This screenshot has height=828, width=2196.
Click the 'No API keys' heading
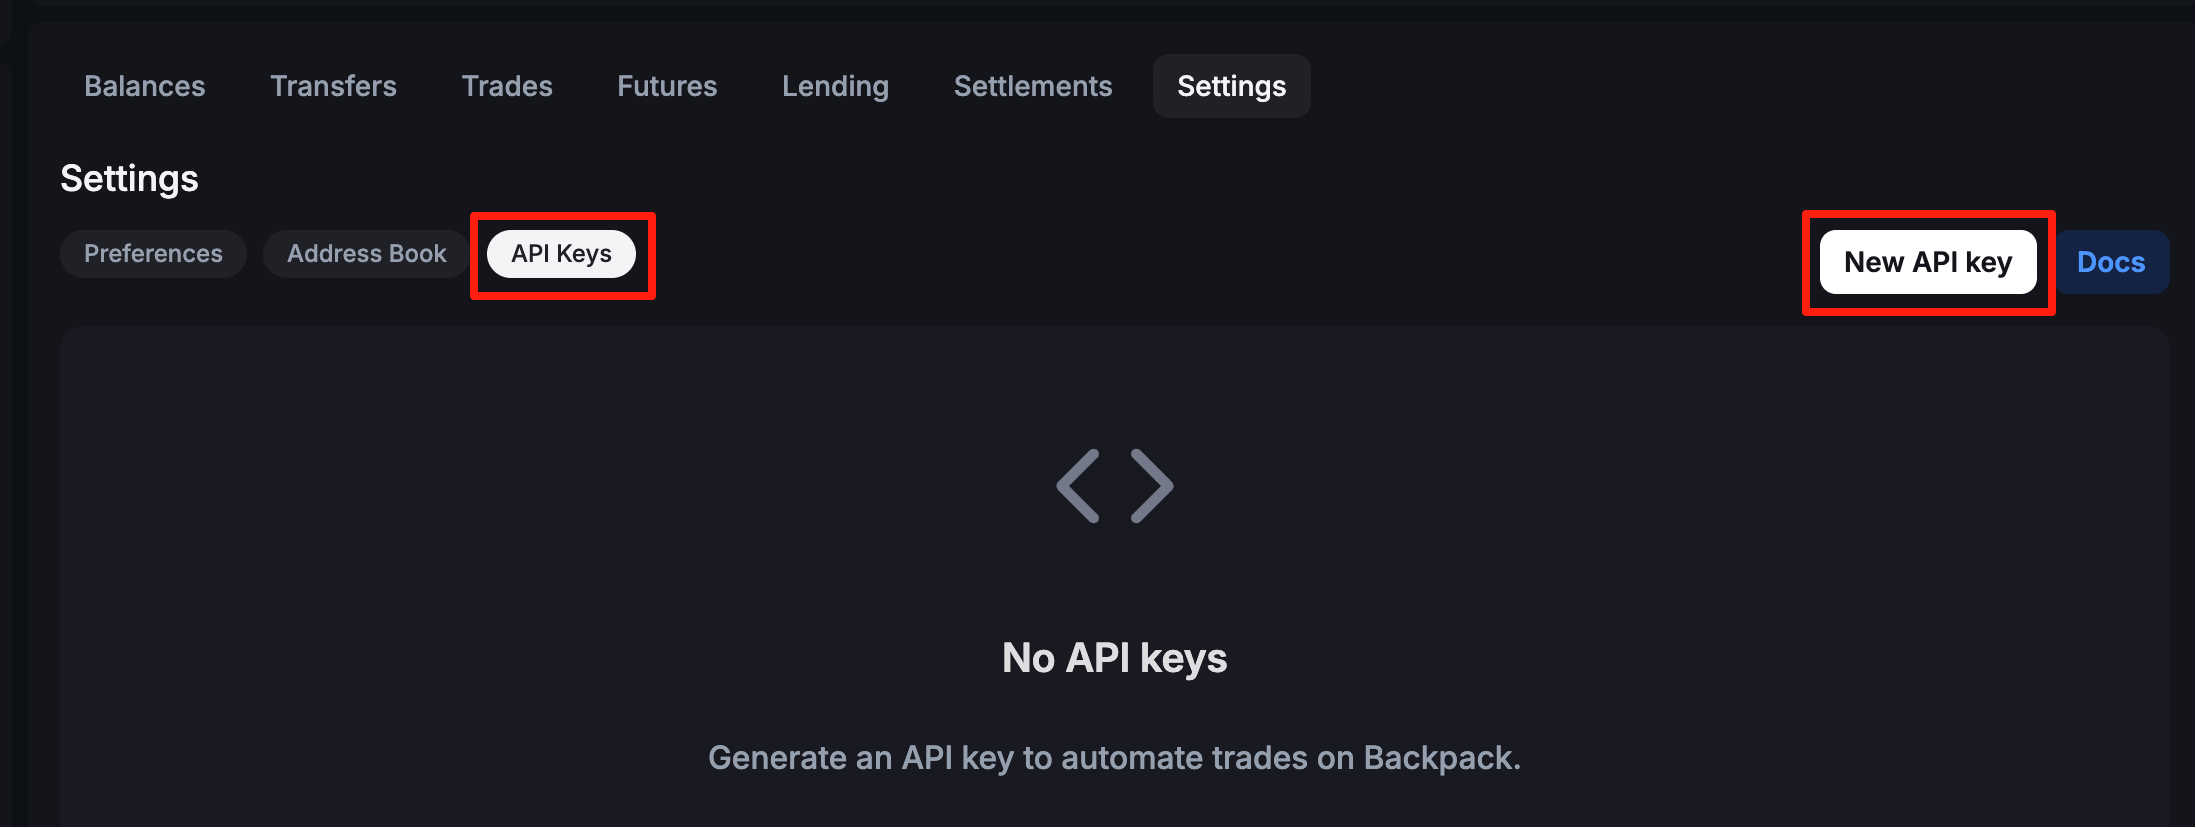(x=1114, y=658)
